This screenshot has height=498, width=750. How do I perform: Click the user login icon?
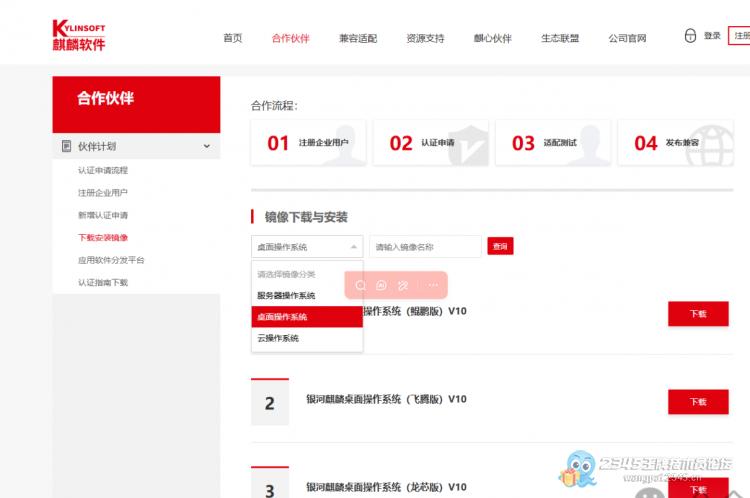[x=690, y=36]
